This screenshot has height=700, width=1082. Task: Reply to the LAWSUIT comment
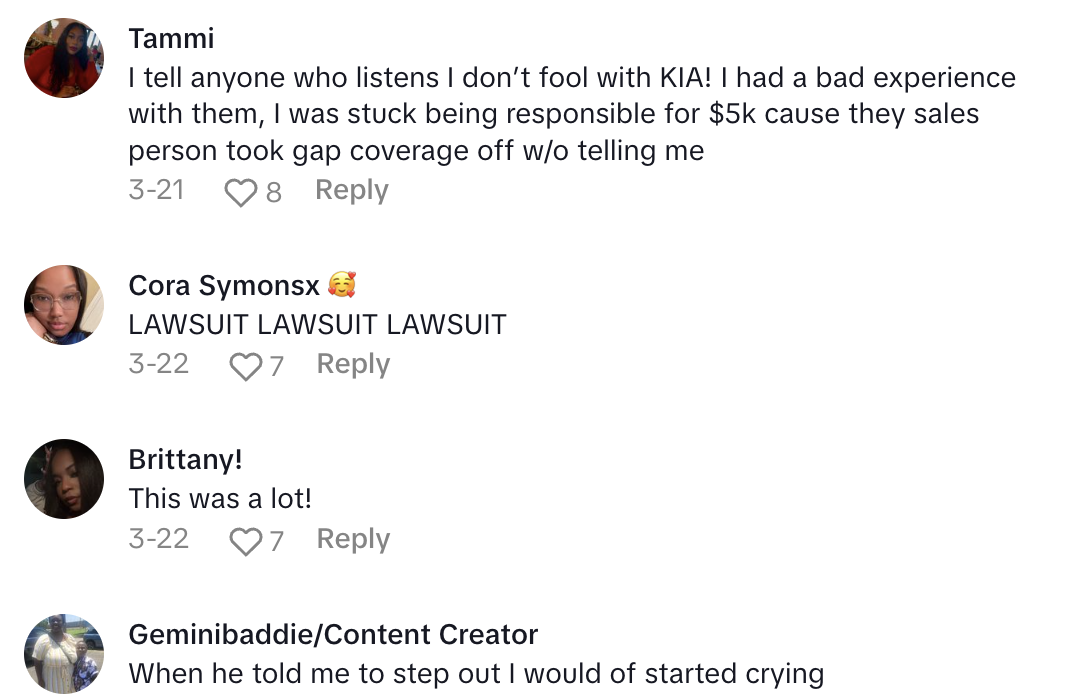pyautogui.click(x=353, y=364)
